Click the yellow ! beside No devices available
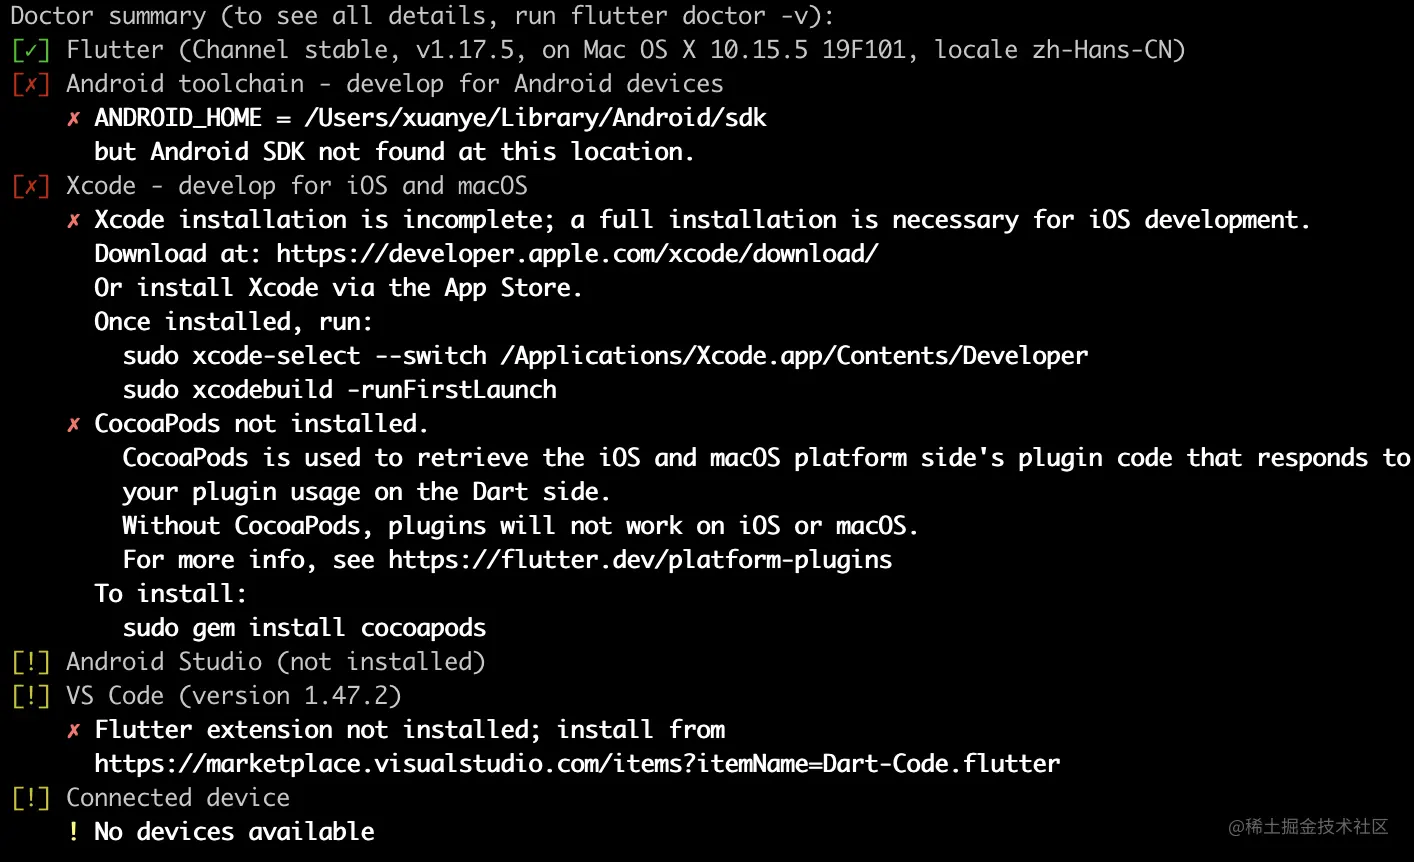 click(73, 832)
